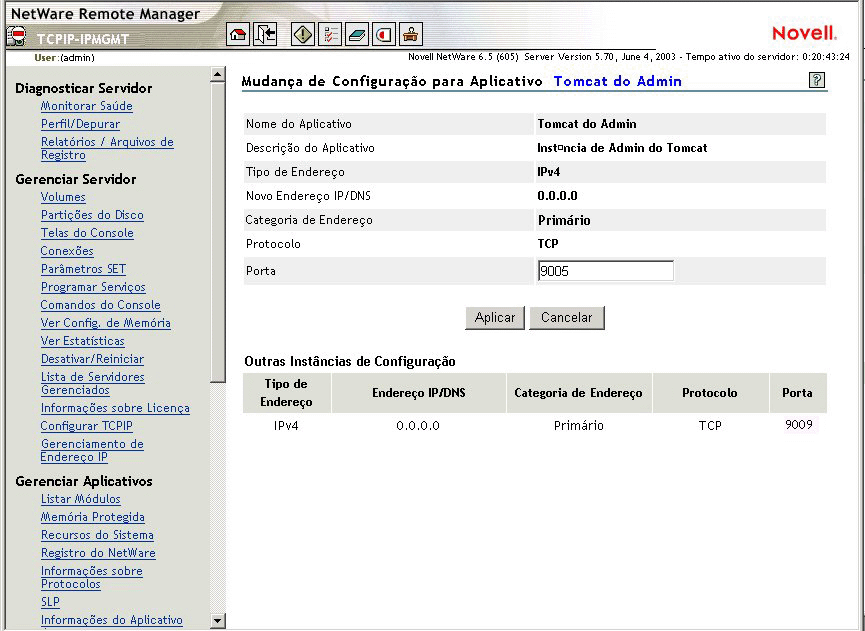This screenshot has width=865, height=631.
Task: Click the Aplicar button
Action: [495, 318]
